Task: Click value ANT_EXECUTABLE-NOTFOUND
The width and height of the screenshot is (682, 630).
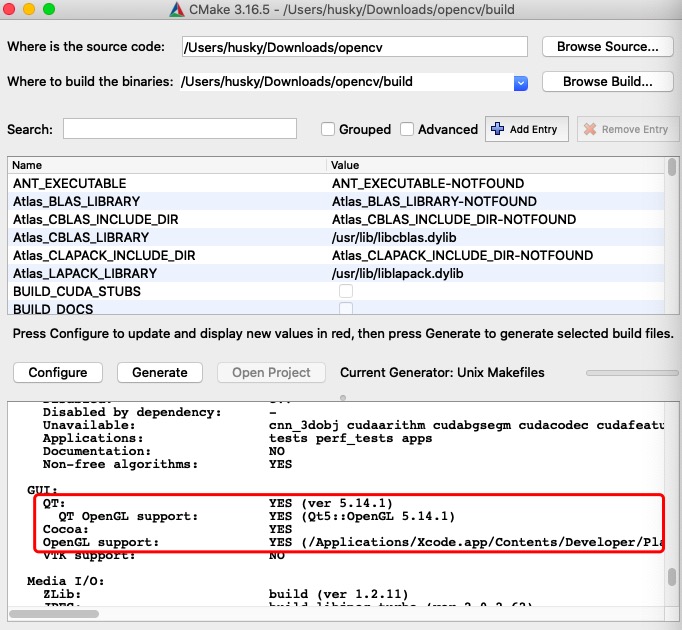Action: pyautogui.click(x=428, y=184)
